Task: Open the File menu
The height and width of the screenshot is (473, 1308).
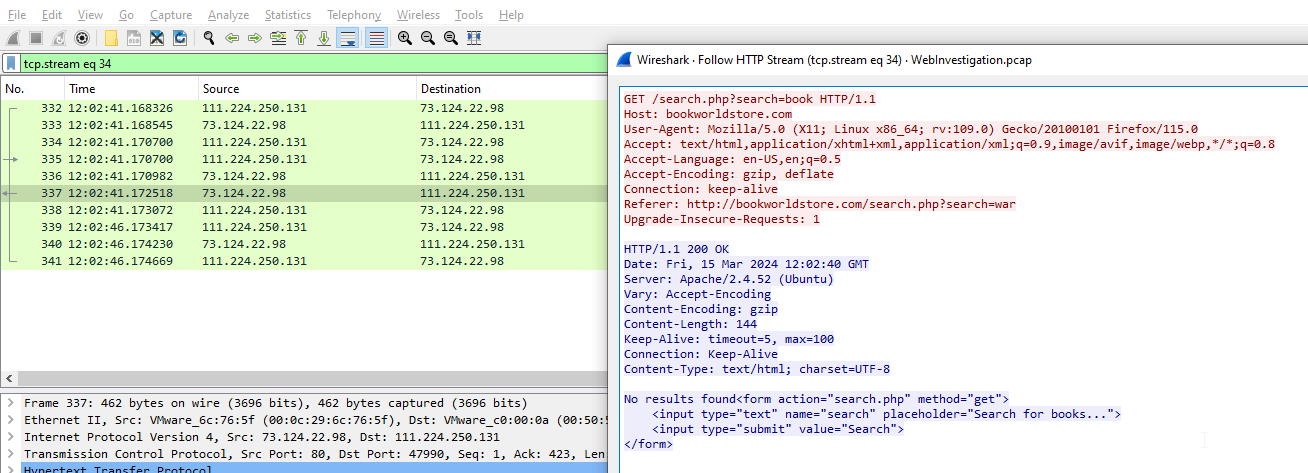Action: coord(17,15)
